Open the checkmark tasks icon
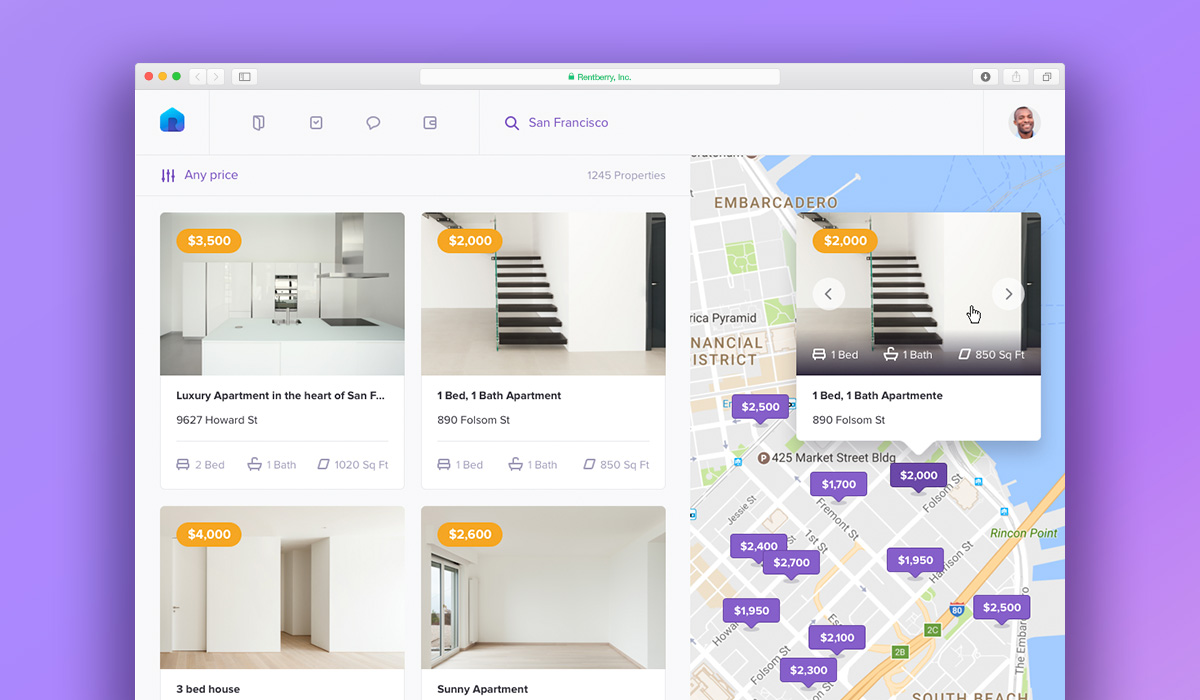 click(316, 123)
